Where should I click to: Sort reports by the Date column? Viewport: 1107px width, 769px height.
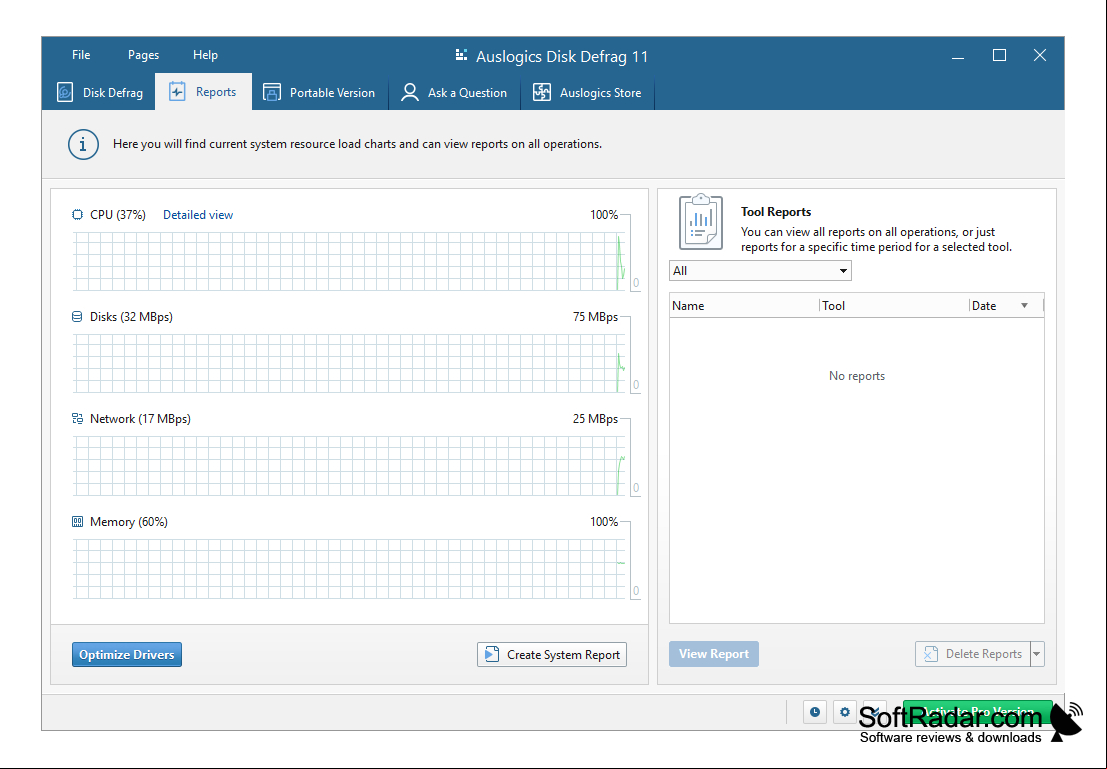(x=1006, y=306)
